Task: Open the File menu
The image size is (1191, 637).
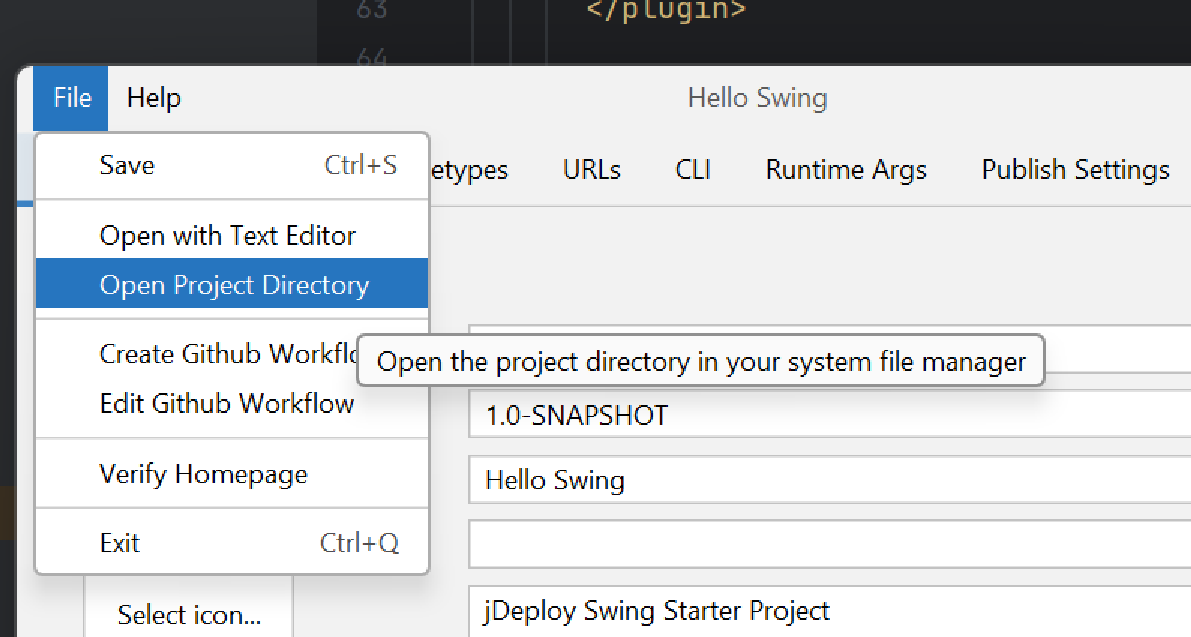Action: tap(69, 97)
